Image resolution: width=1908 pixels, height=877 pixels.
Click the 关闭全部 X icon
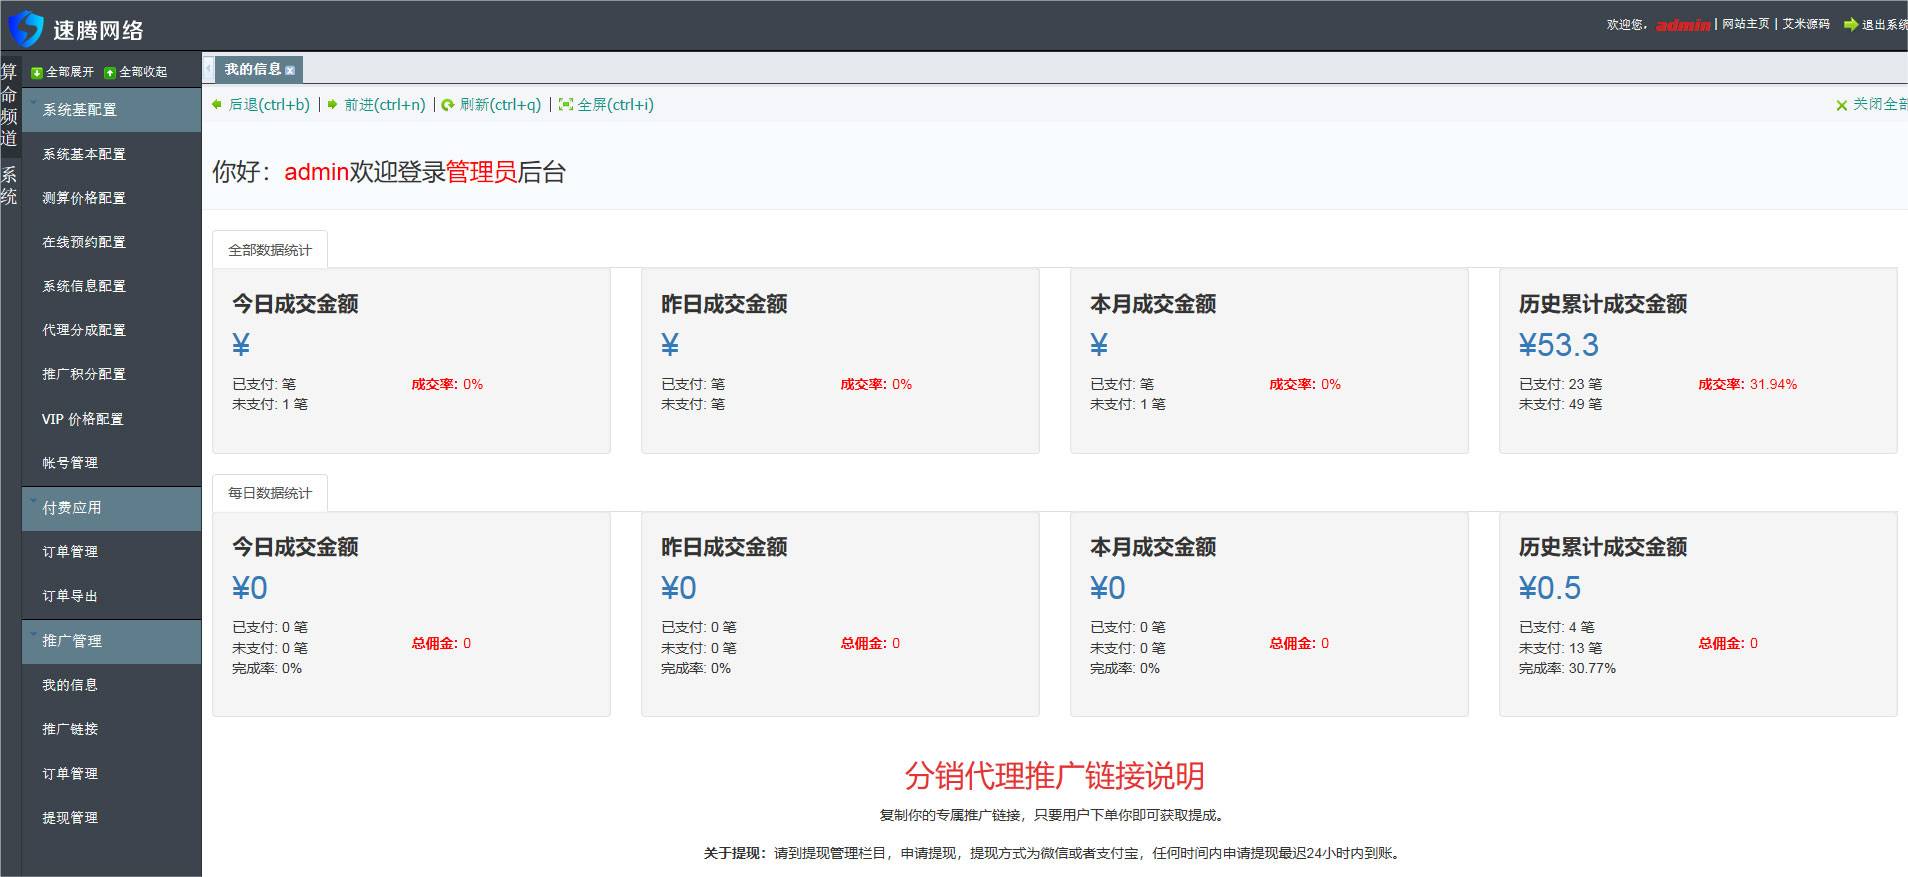click(x=1841, y=105)
